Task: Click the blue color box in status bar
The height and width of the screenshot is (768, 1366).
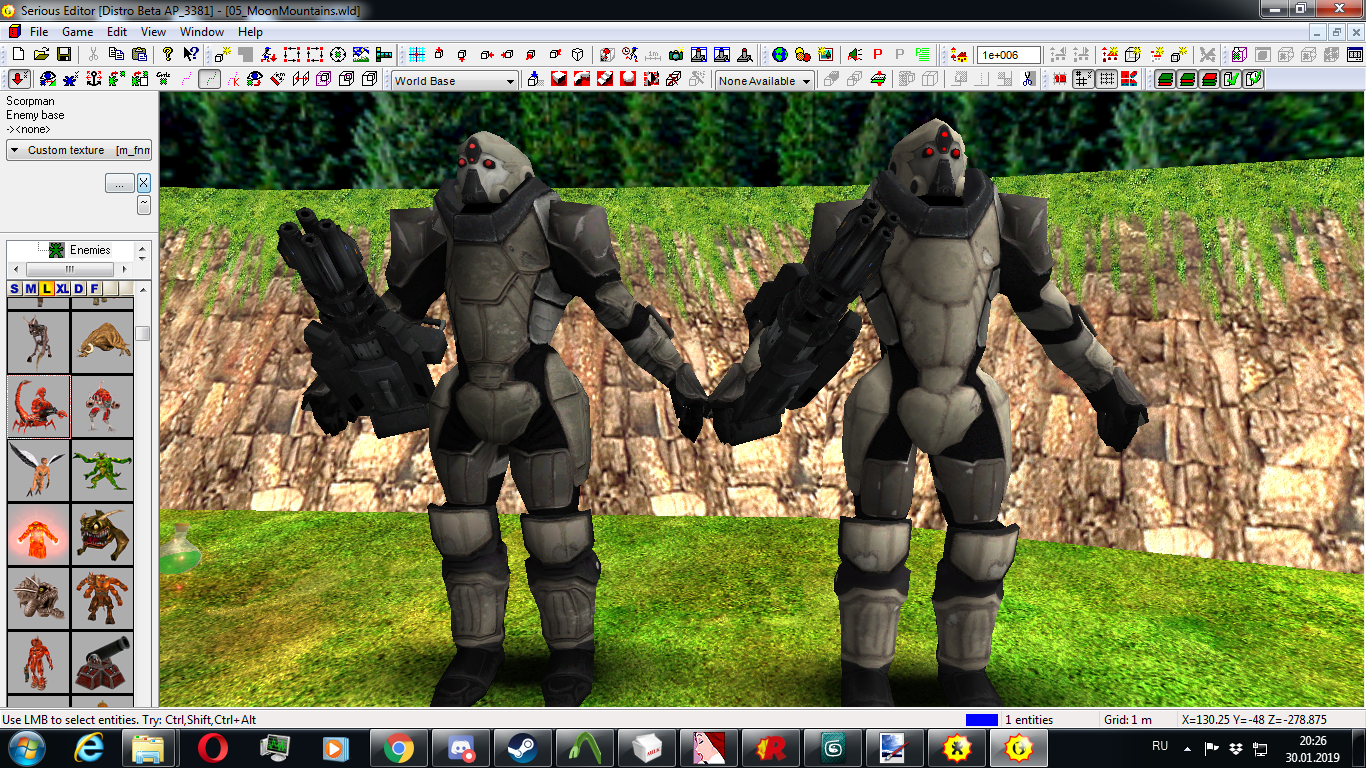Action: pos(982,719)
